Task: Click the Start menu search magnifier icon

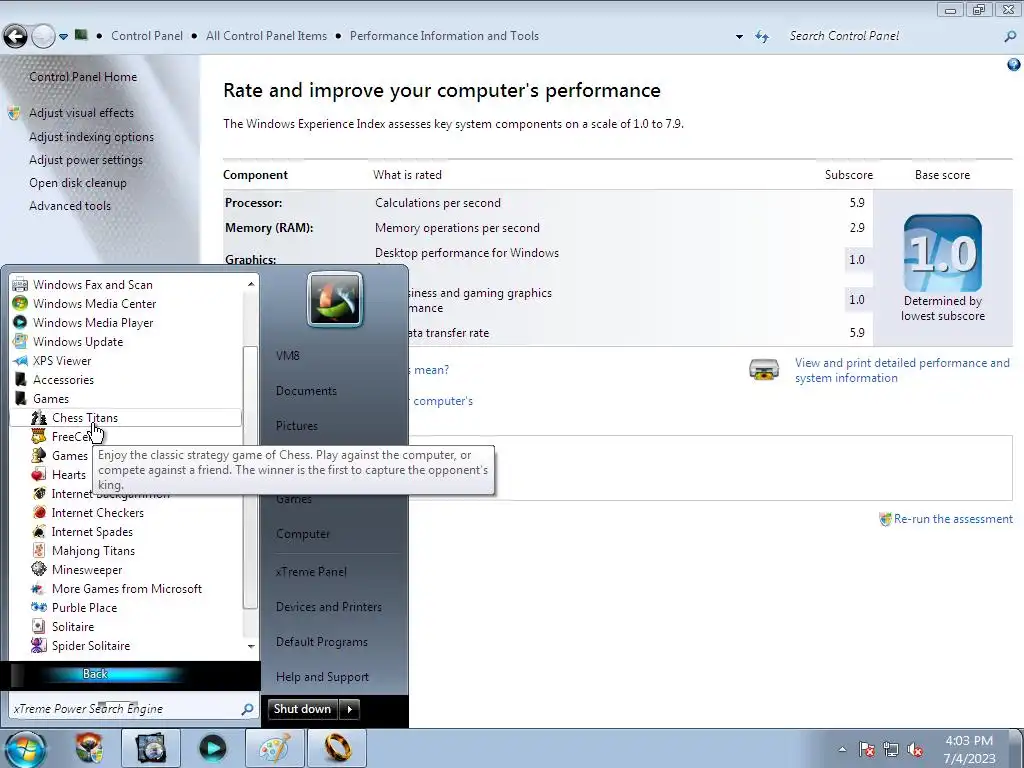Action: pyautogui.click(x=248, y=709)
